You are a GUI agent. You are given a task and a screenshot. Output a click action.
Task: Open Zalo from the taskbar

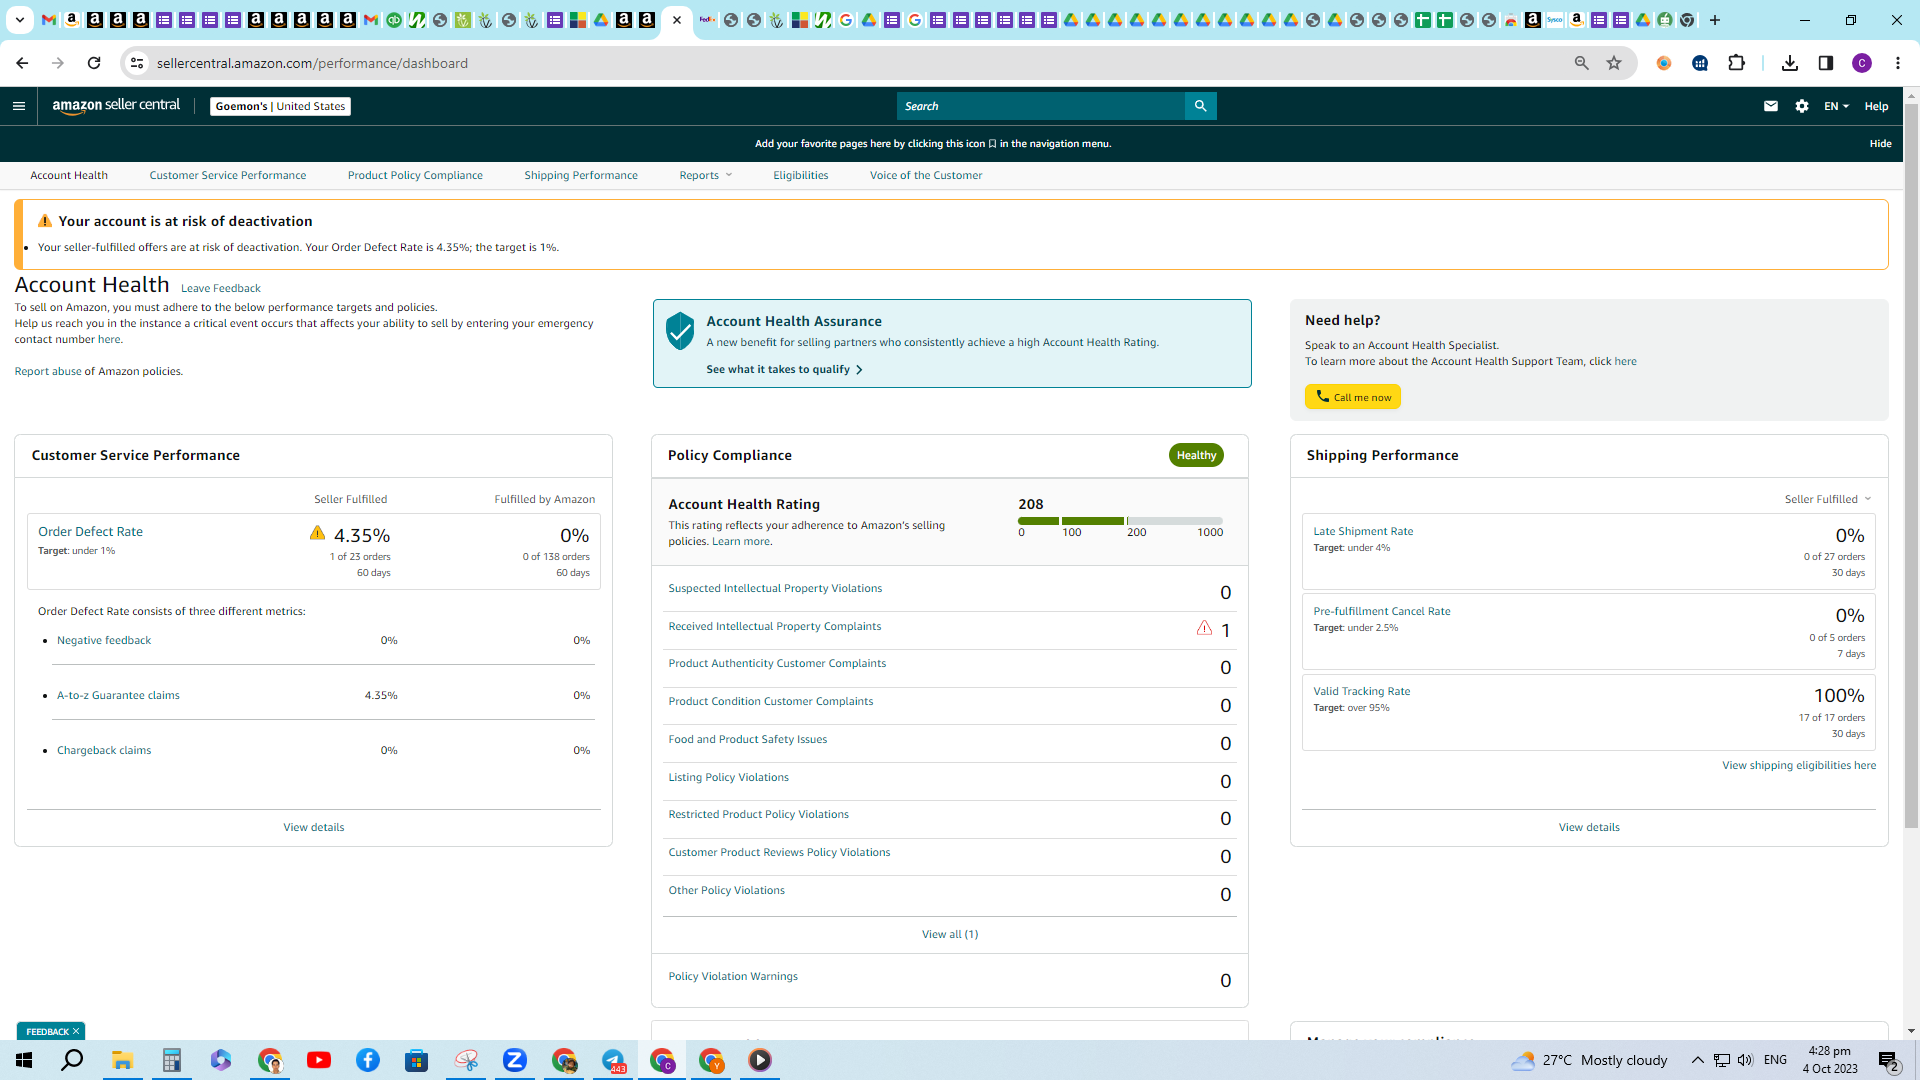pos(515,1060)
